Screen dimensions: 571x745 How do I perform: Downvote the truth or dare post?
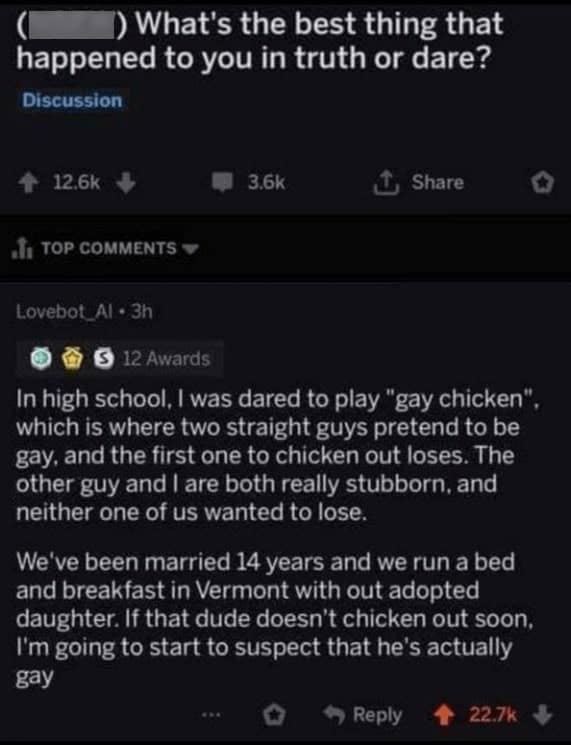coord(126,183)
